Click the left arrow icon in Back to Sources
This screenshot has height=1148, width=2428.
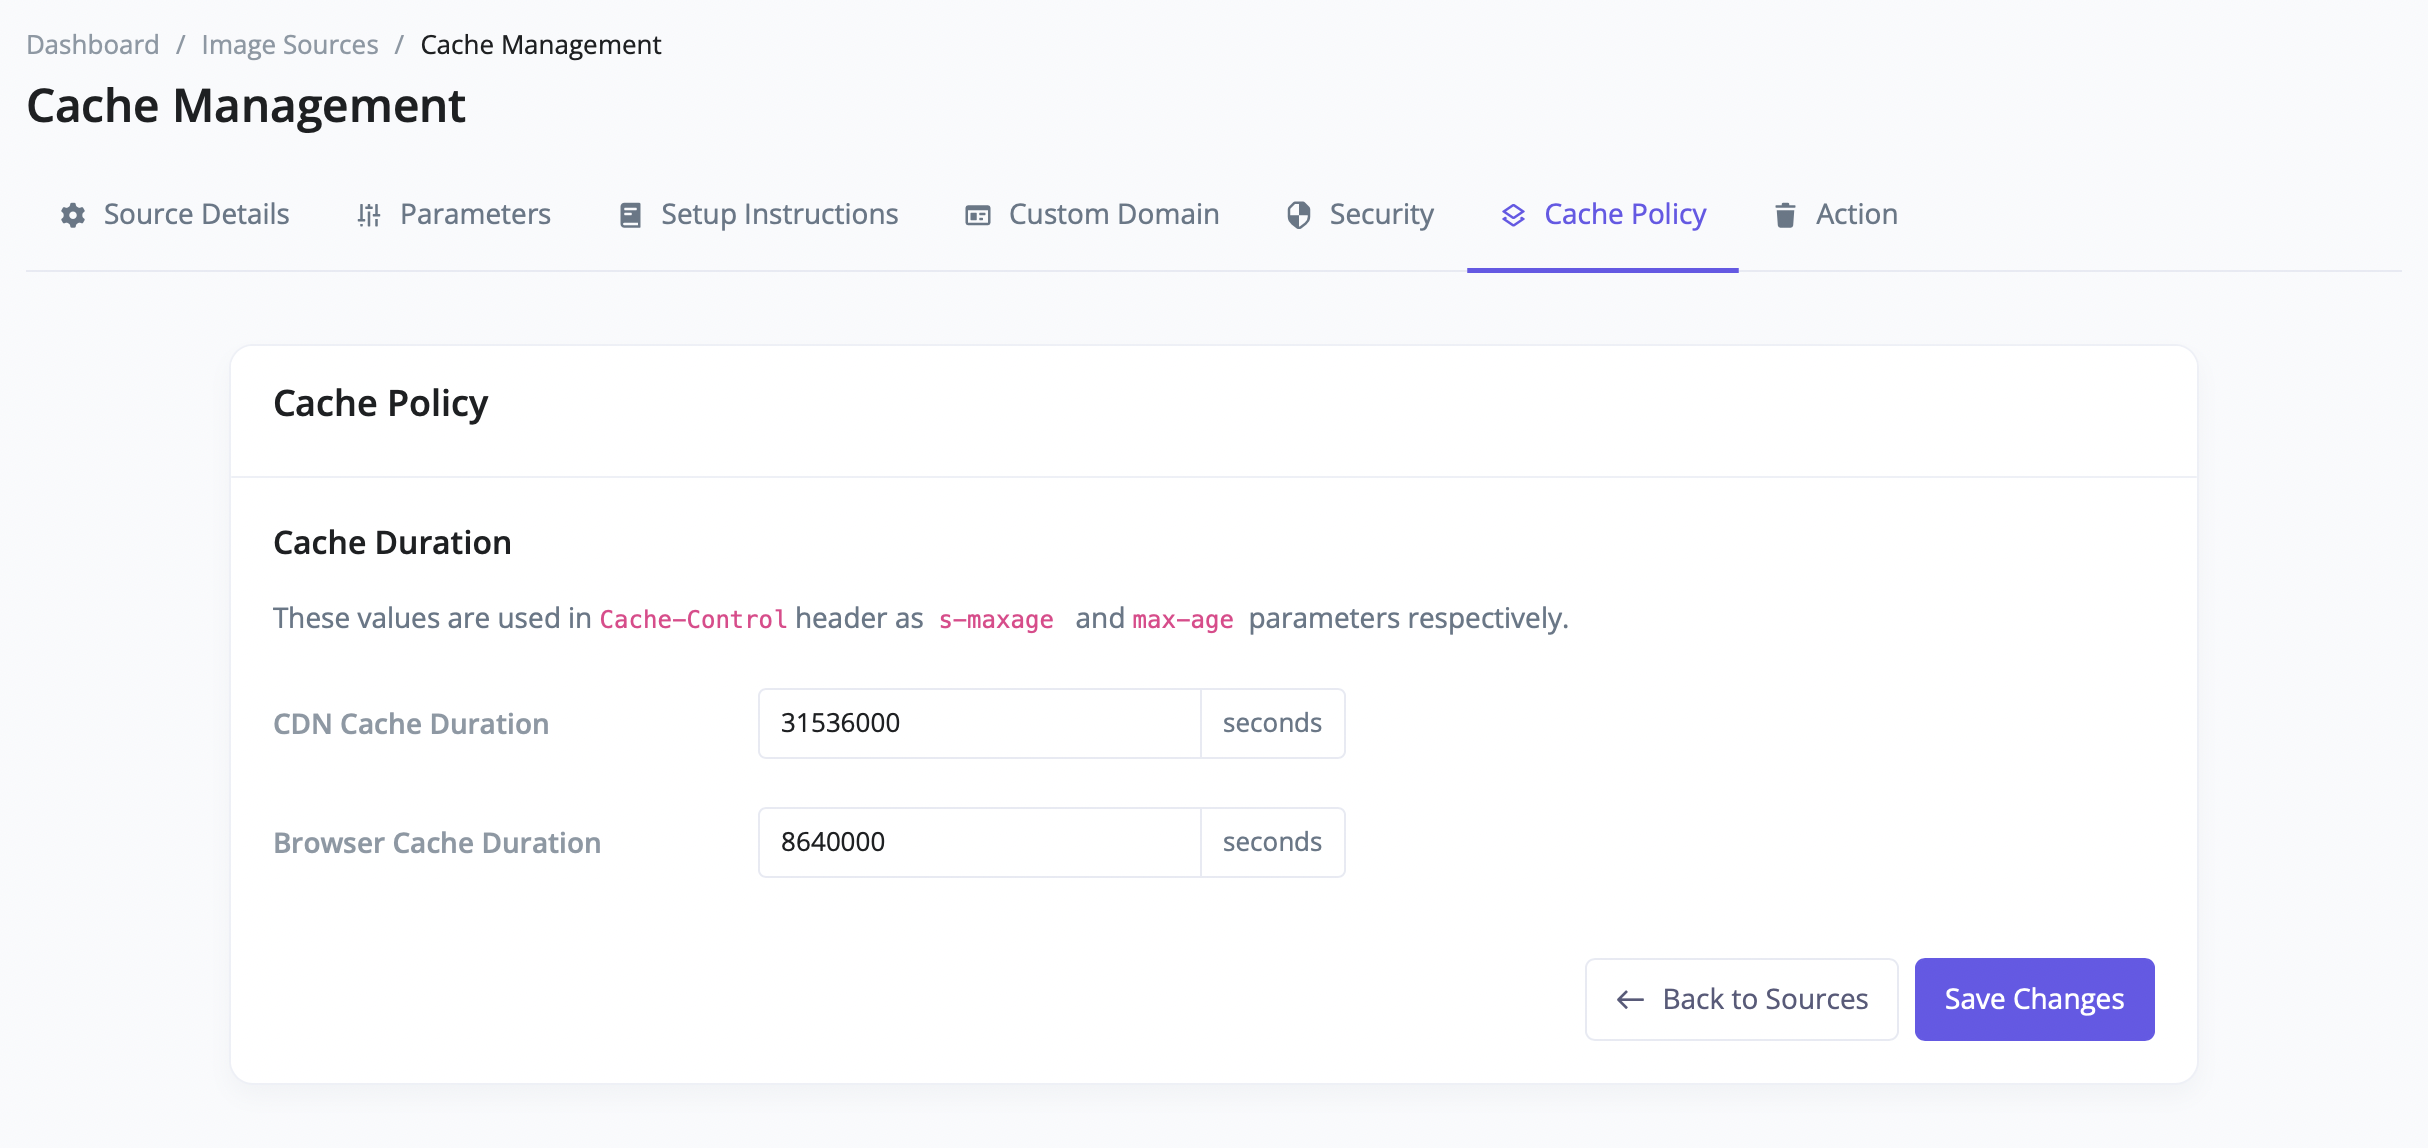coord(1630,999)
